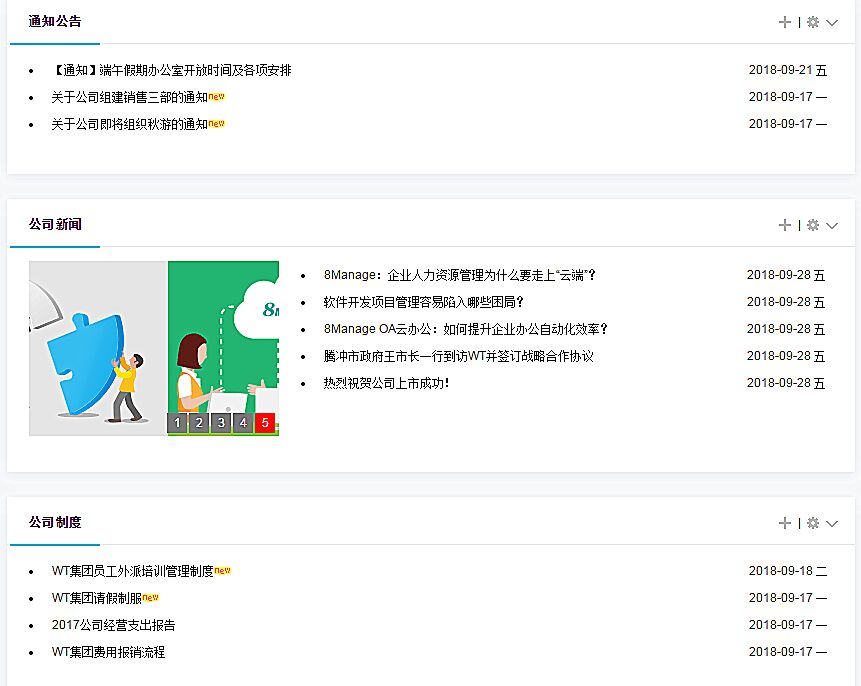Collapse the 通知公告 panel with chevron
This screenshot has width=861, height=686.
[x=832, y=22]
